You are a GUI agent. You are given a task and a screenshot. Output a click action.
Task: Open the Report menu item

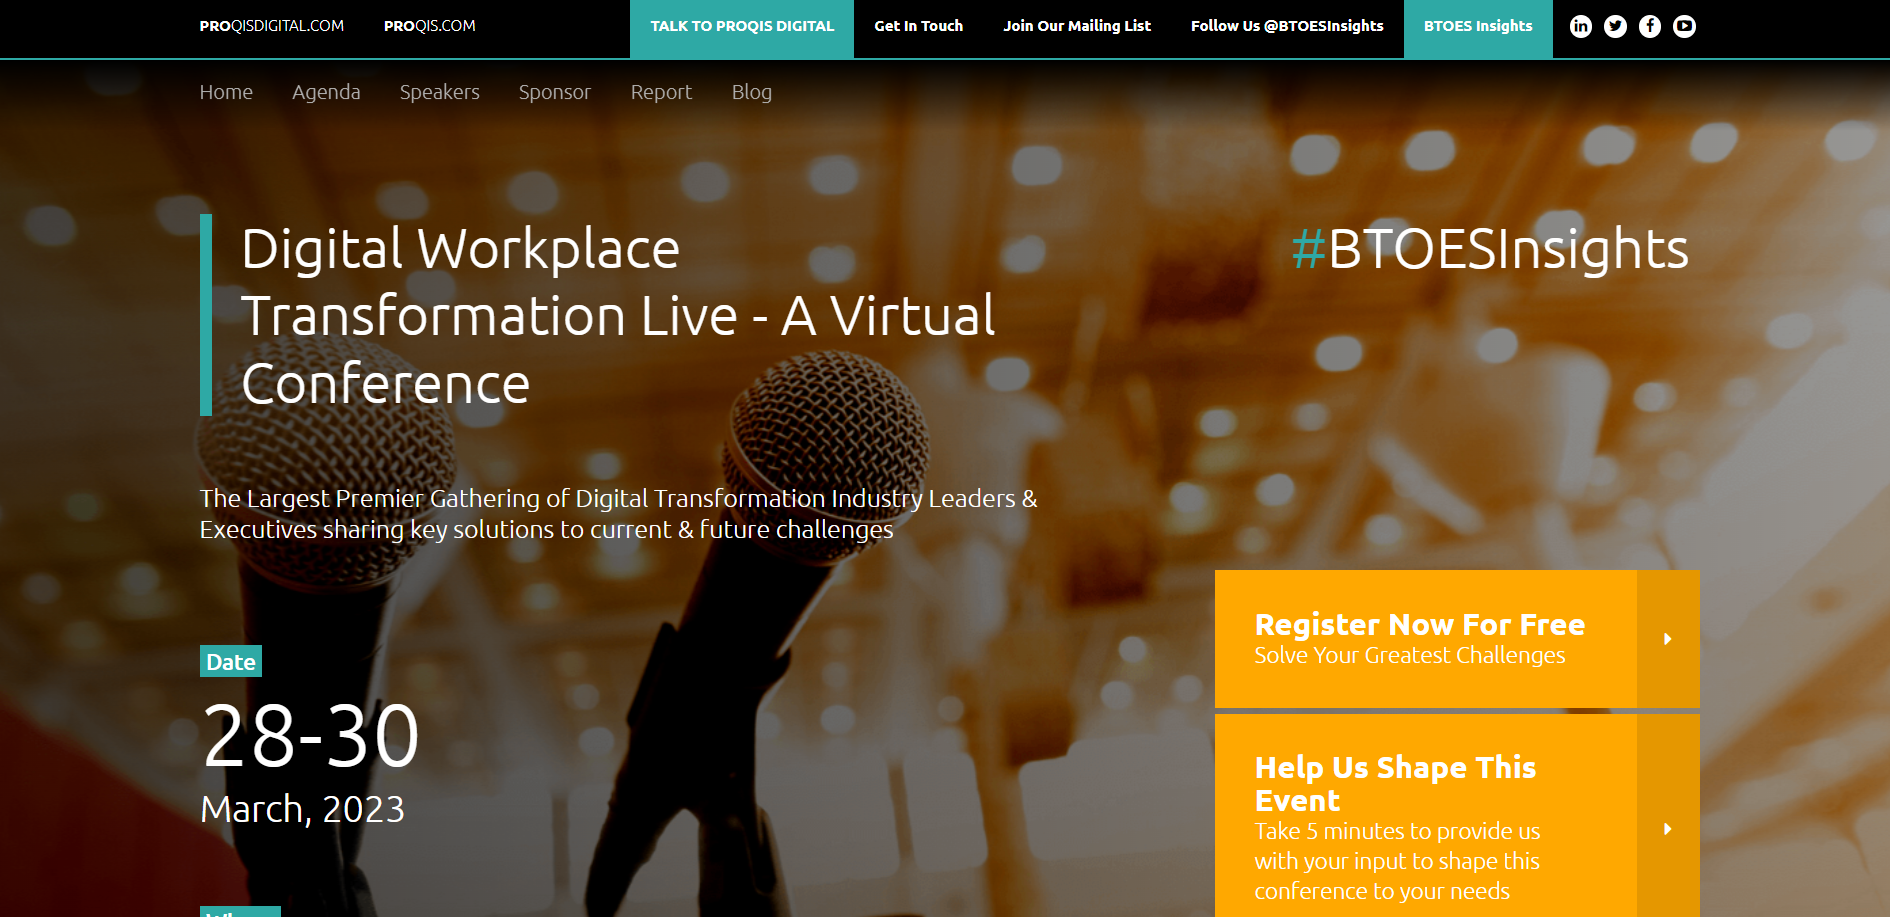(661, 92)
